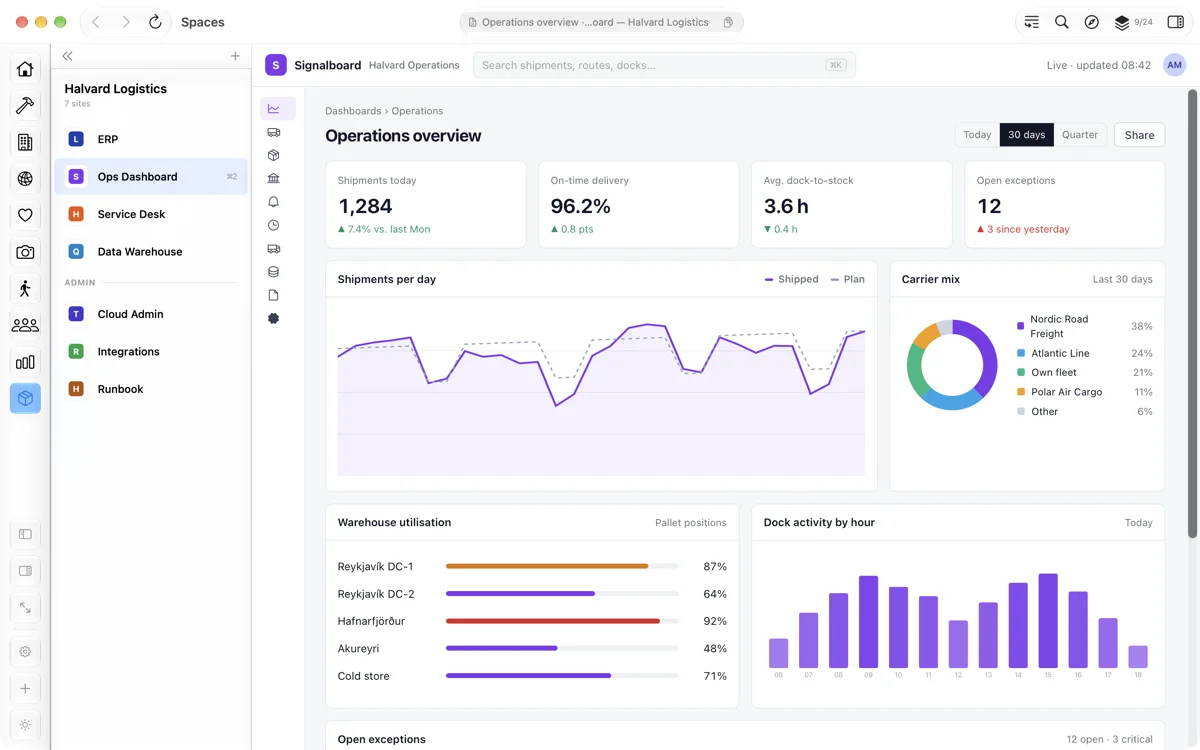Click the clock history nav icon
Screen dimensions: 1200x750
coord(274,225)
